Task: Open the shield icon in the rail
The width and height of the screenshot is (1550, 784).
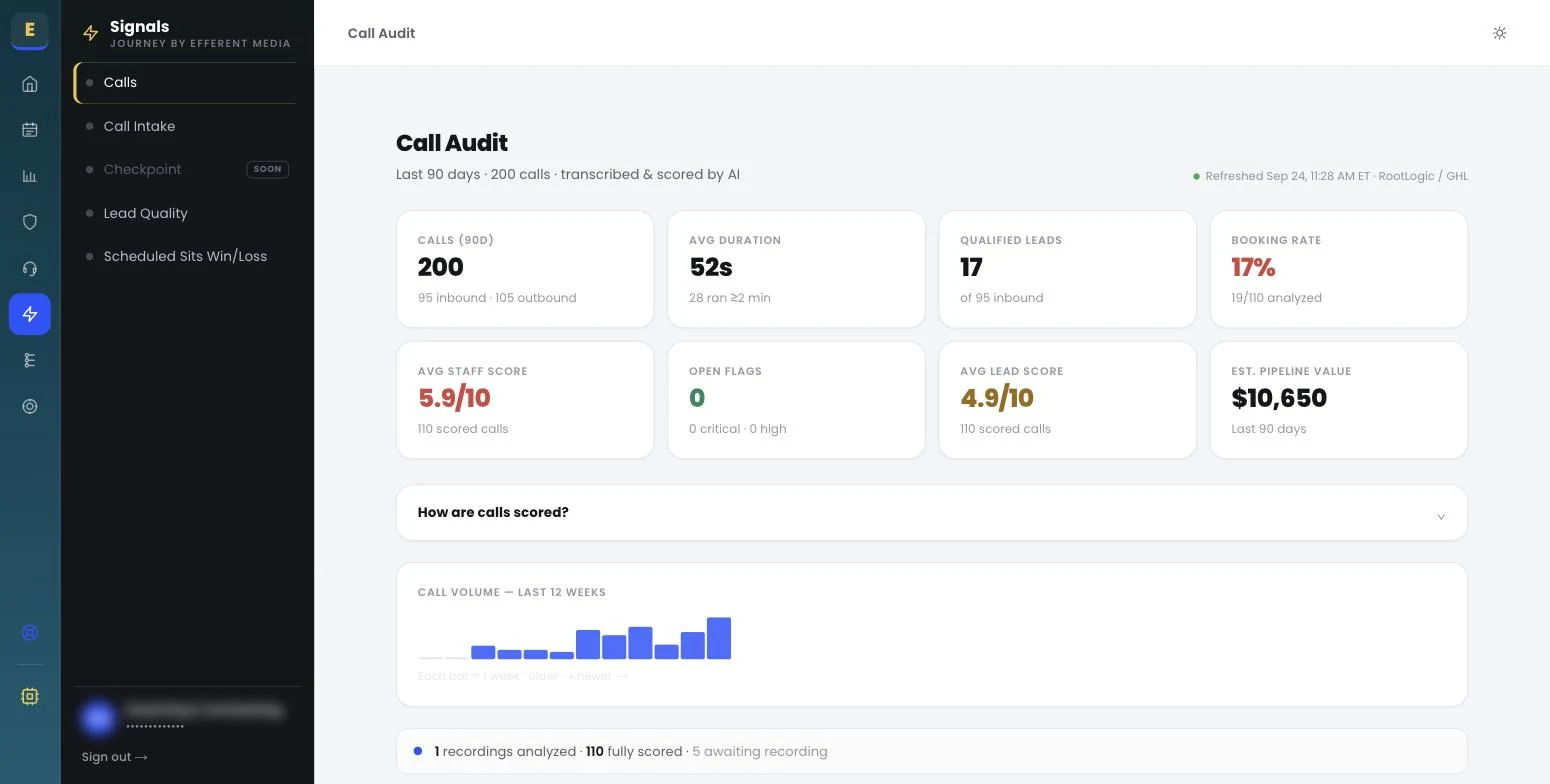Action: [x=30, y=222]
